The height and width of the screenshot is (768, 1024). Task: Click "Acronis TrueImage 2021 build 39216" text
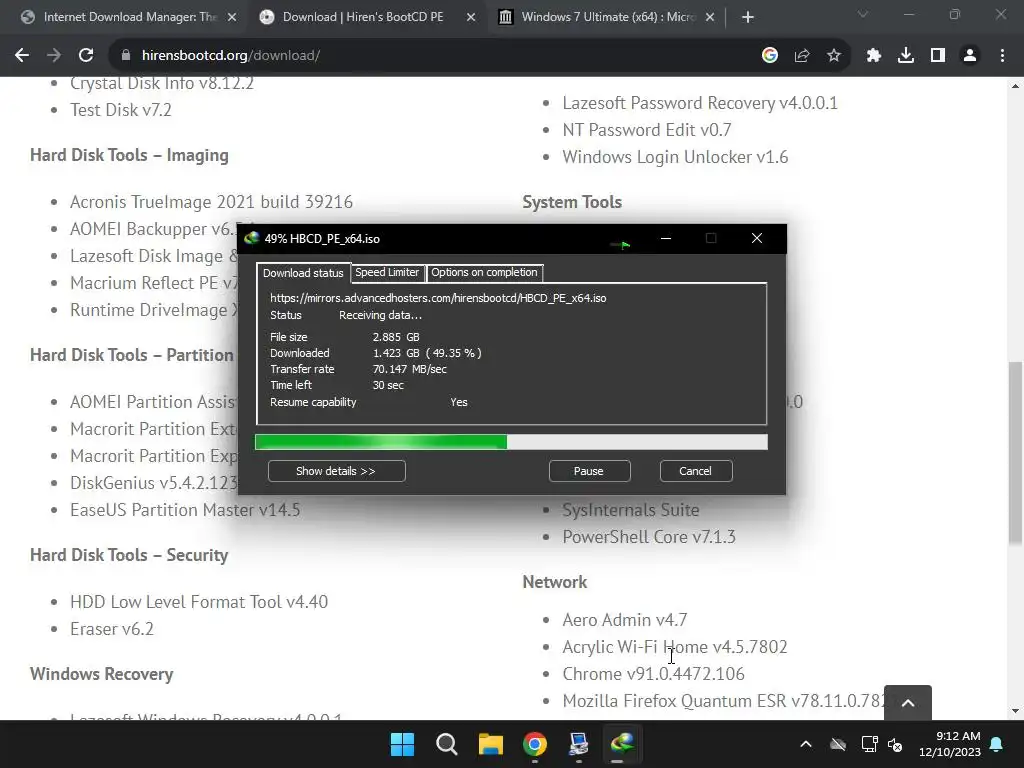tap(212, 202)
